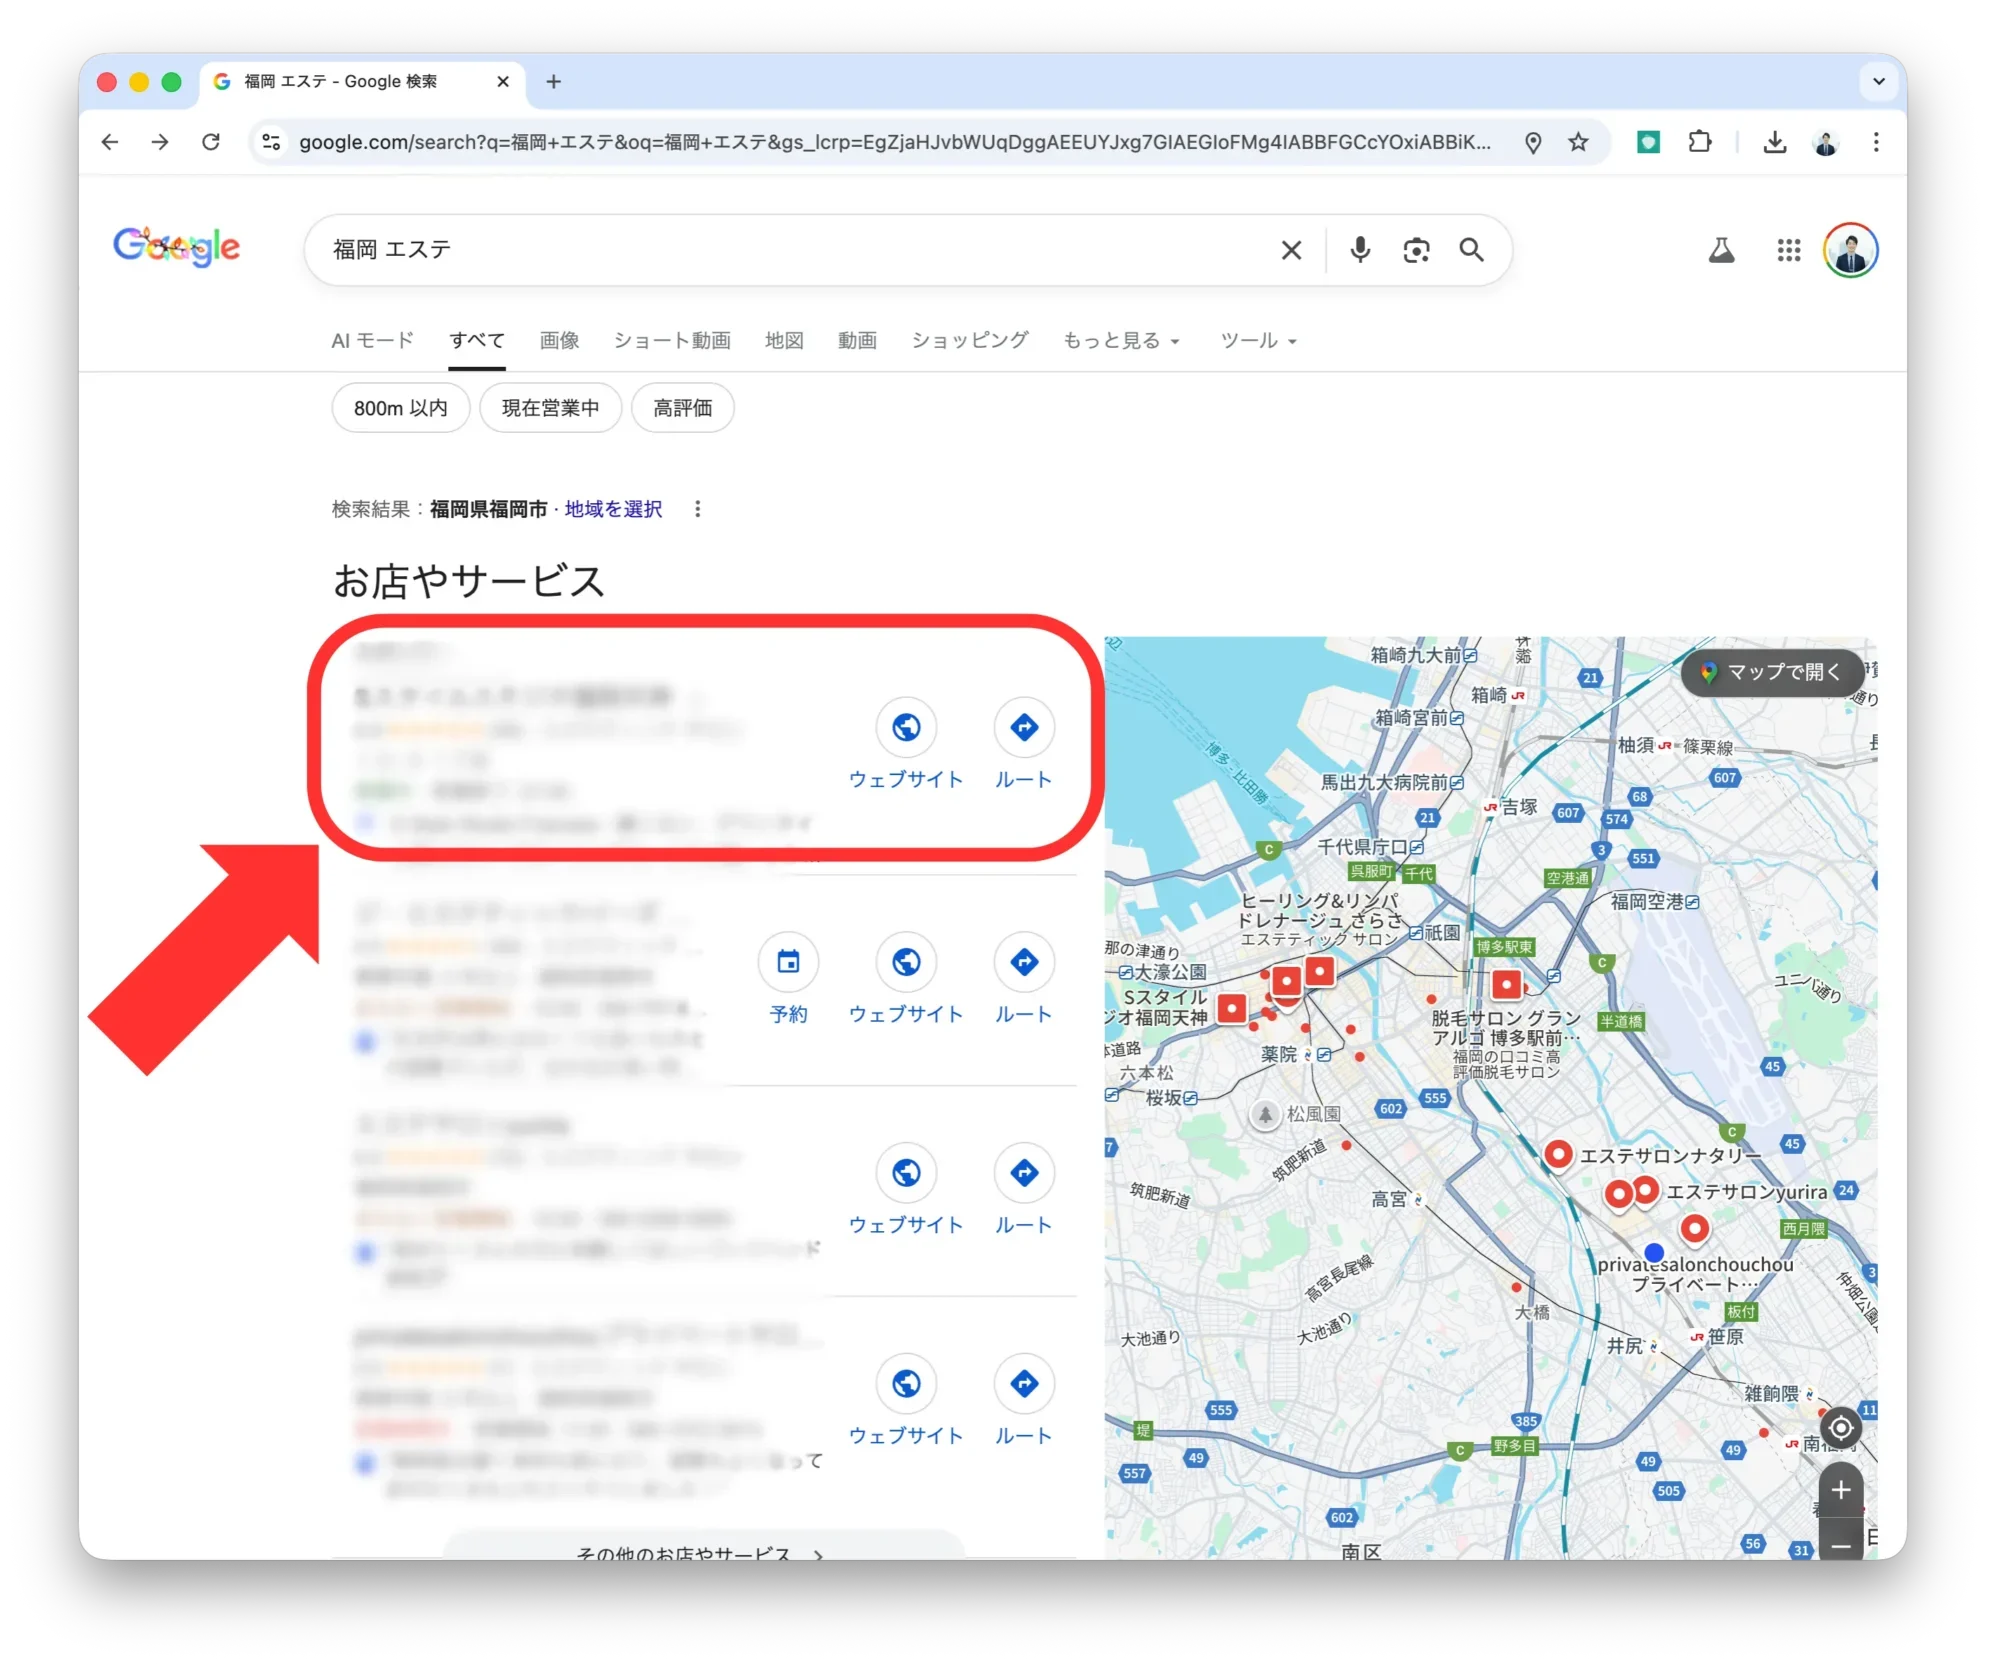Click ルート icon in the first listing
The image size is (1997, 1664).
click(1023, 728)
